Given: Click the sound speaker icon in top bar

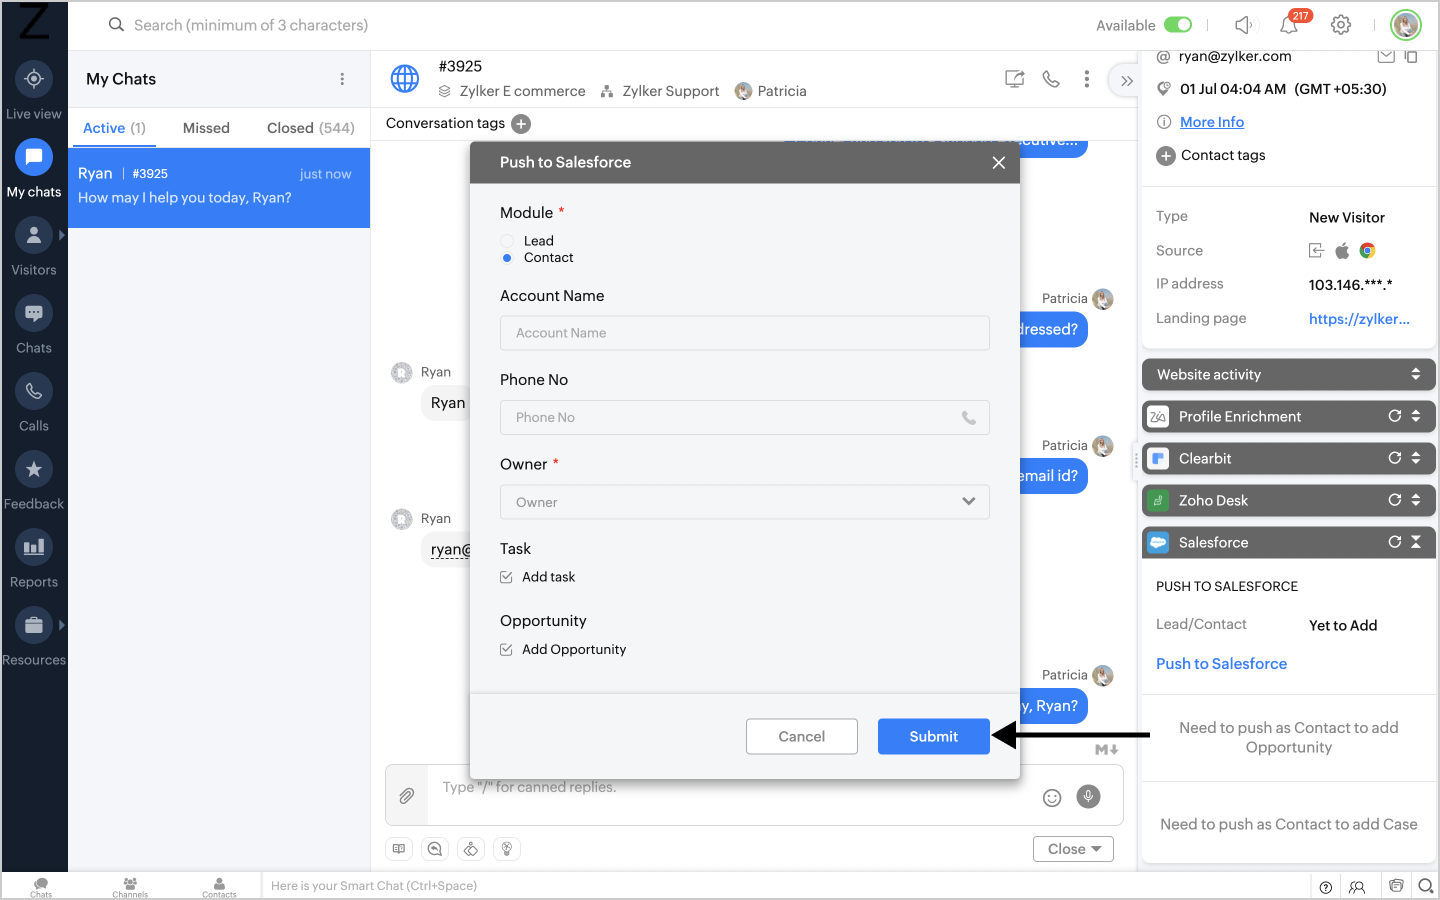Looking at the screenshot, I should tap(1244, 25).
